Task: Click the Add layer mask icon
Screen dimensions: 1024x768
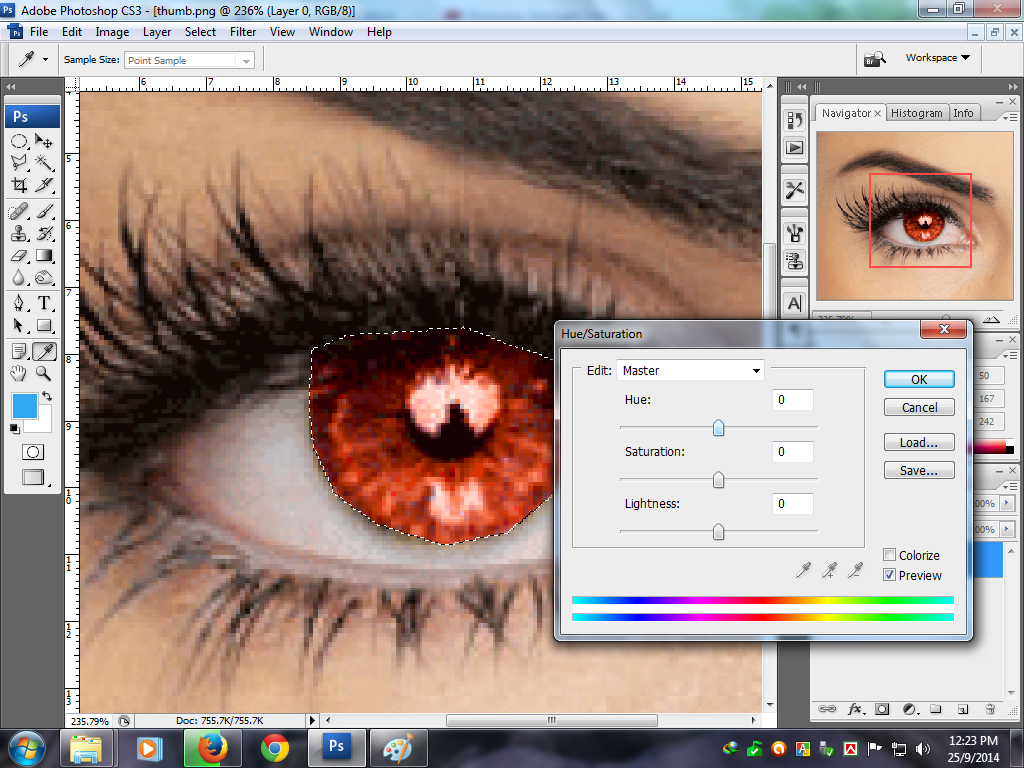Action: 882,709
